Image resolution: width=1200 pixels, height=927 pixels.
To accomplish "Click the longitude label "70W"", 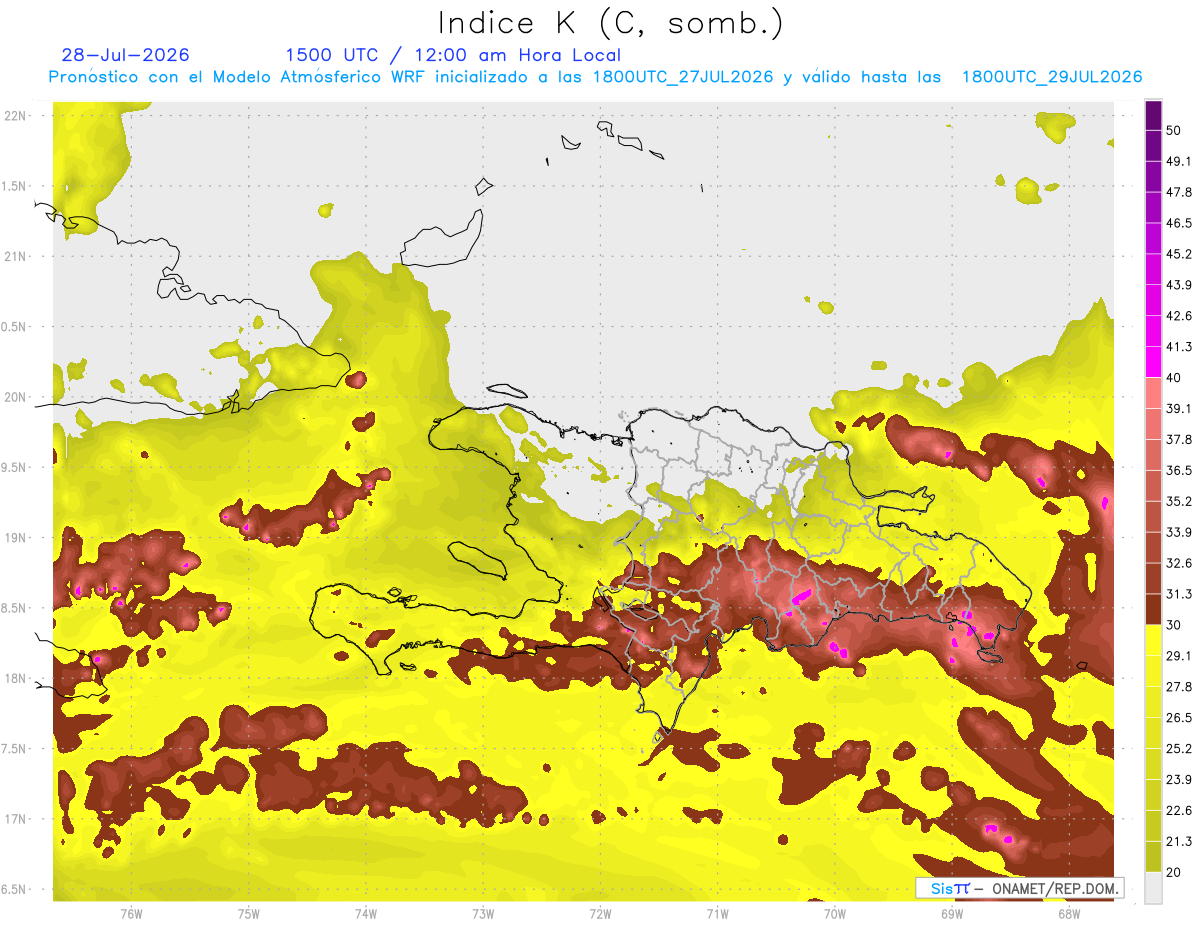I will 835,914.
